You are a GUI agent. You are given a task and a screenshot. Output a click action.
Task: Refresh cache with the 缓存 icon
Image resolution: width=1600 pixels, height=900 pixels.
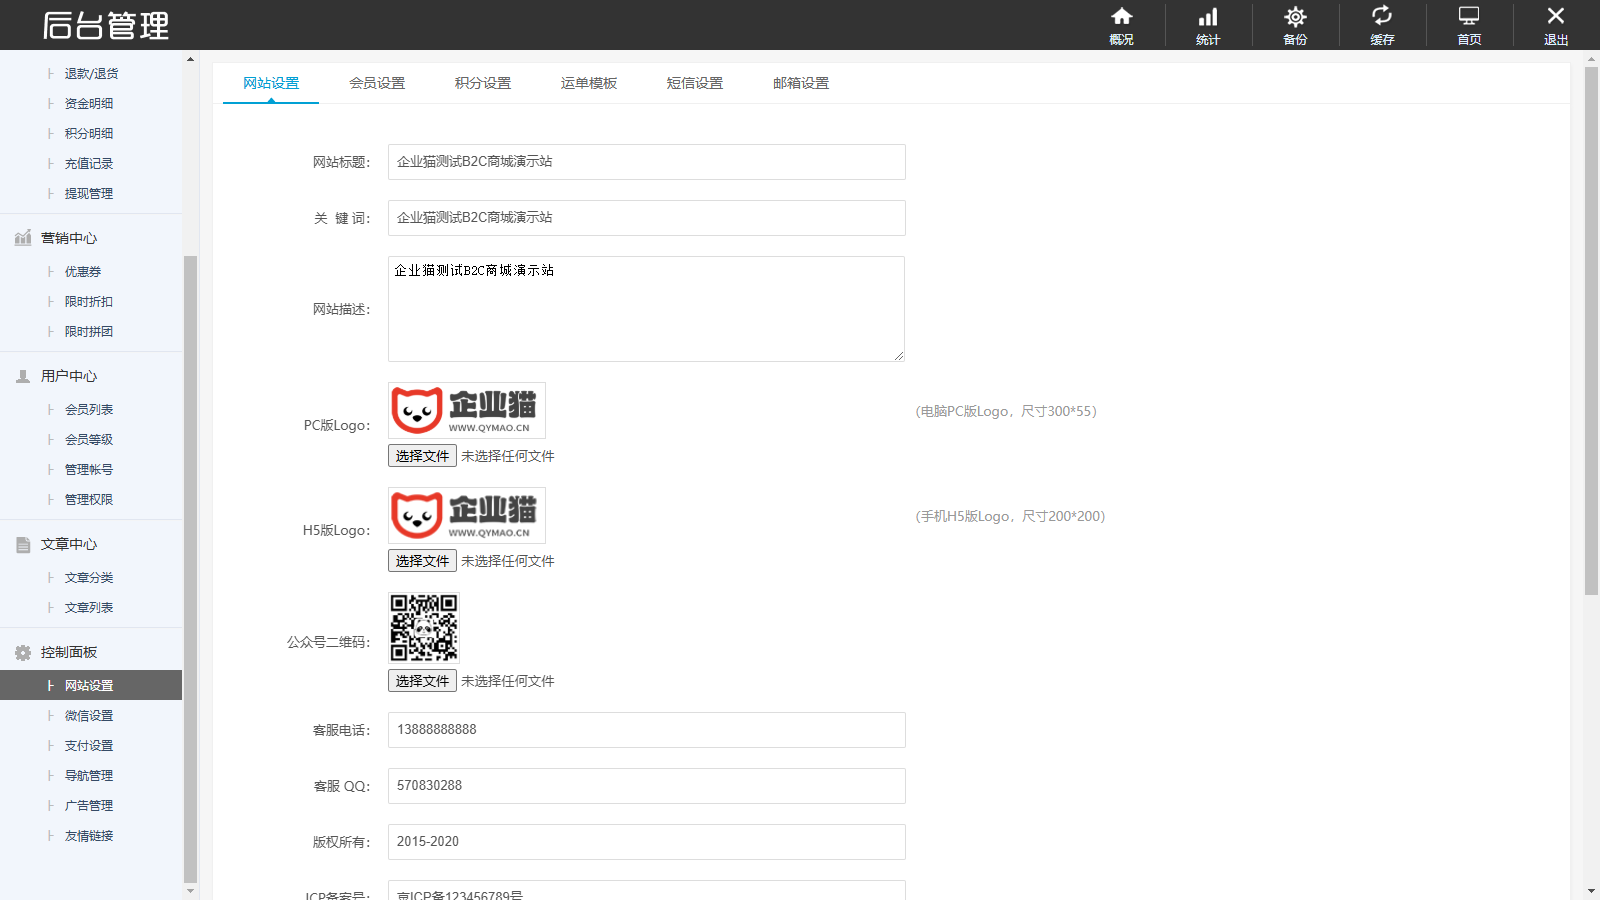click(1382, 17)
